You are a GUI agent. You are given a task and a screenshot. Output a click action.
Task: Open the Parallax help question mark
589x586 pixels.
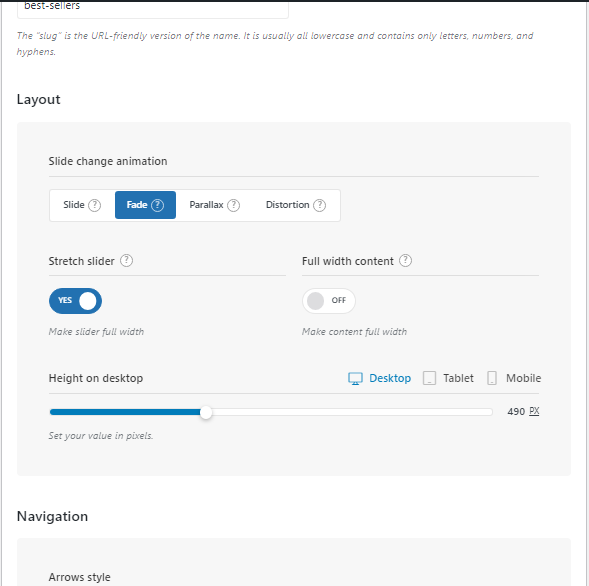click(233, 205)
